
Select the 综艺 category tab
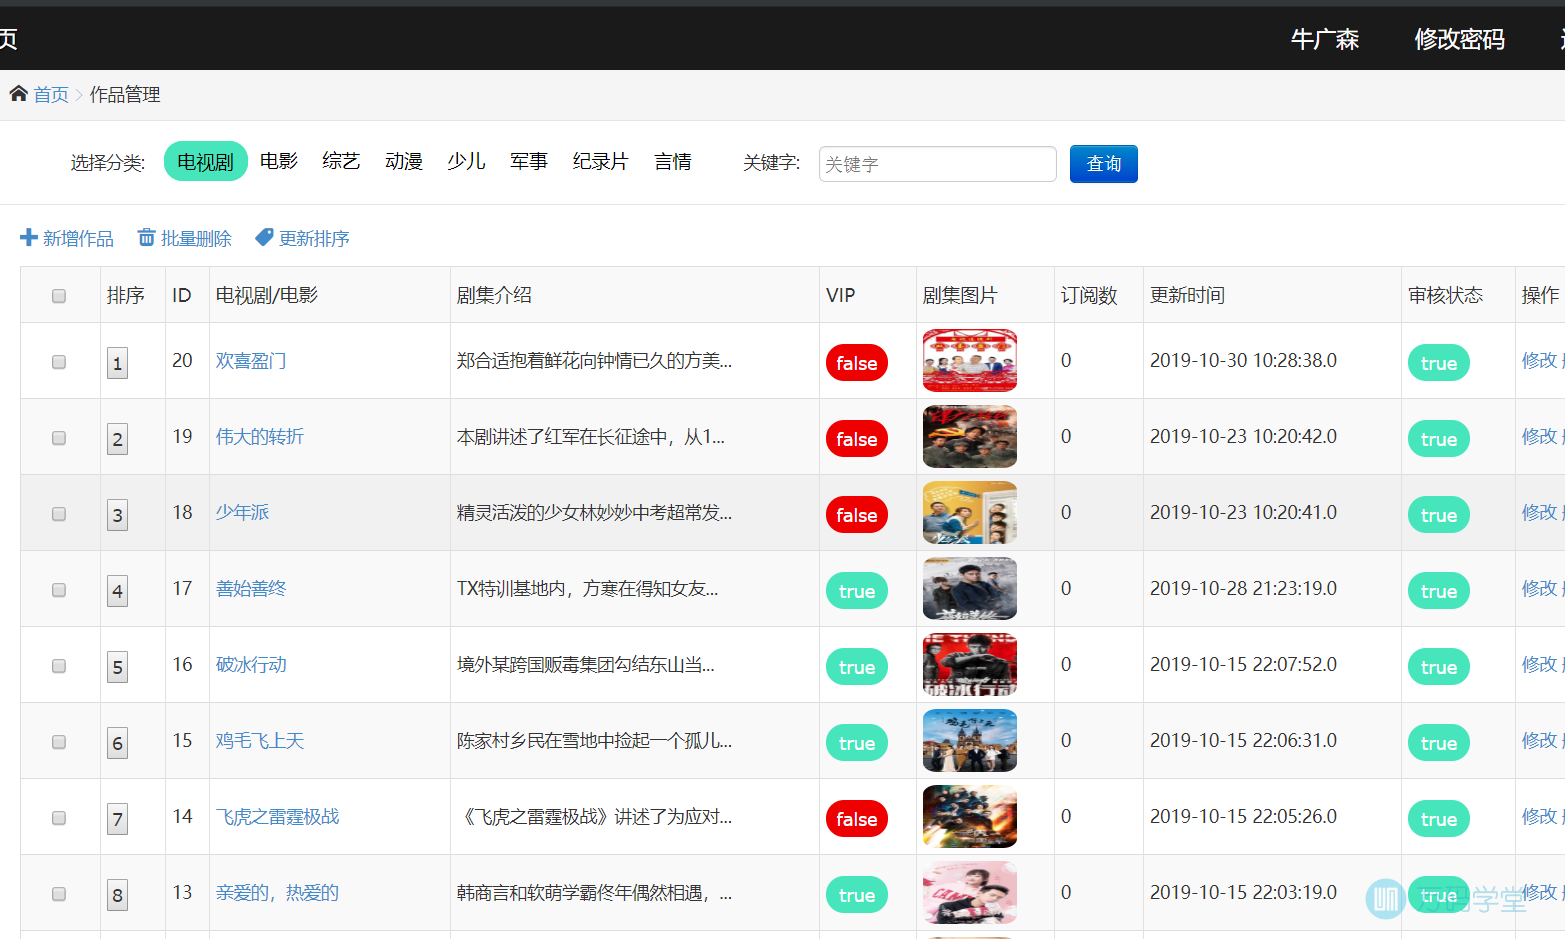click(341, 161)
